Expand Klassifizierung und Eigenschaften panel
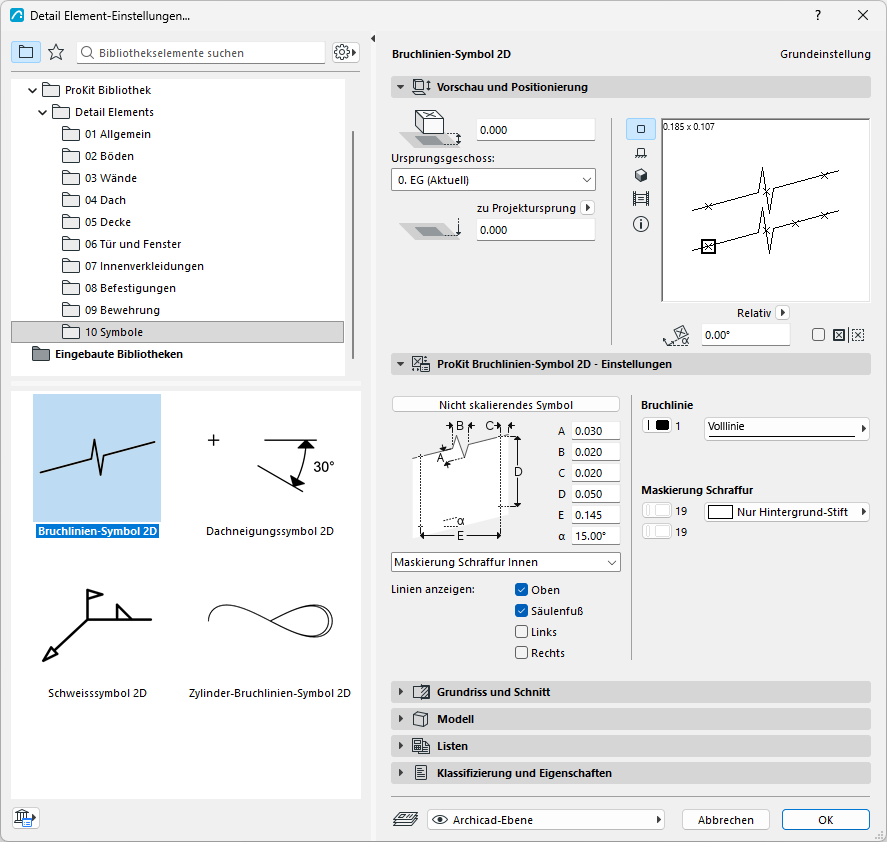The image size is (887, 842). pyautogui.click(x=631, y=773)
